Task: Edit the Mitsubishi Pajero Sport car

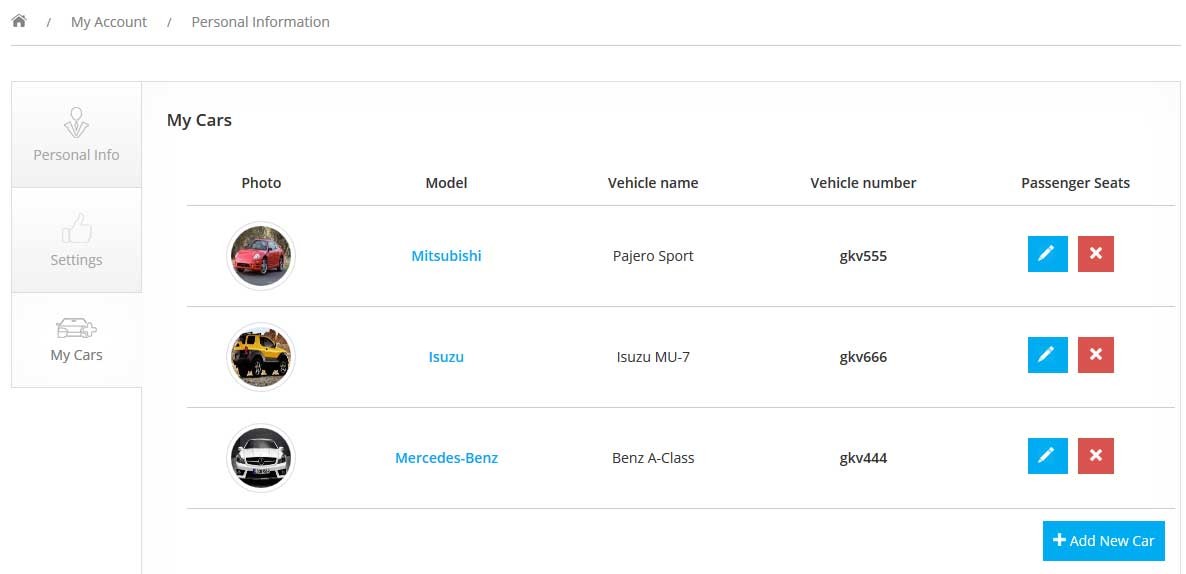Action: tap(1047, 254)
